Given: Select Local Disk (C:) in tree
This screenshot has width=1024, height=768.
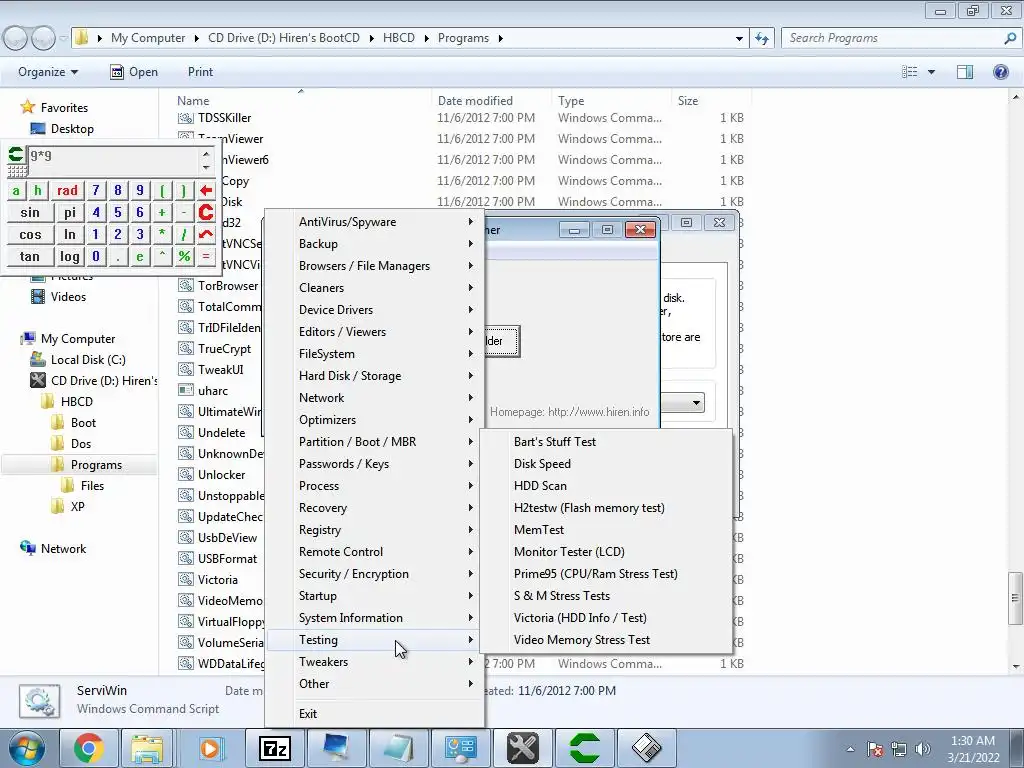Looking at the screenshot, I should 88,360.
